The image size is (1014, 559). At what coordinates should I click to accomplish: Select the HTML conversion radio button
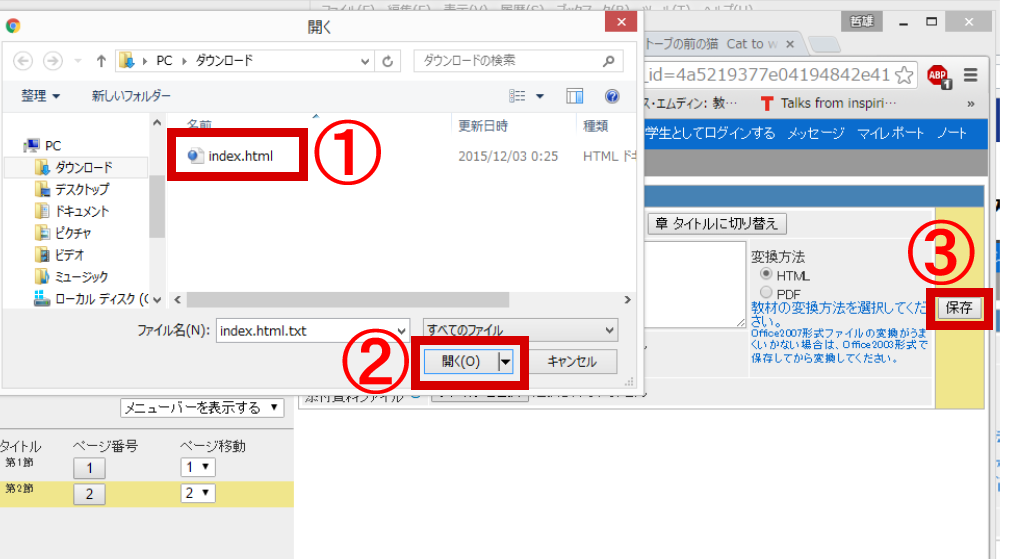766,274
